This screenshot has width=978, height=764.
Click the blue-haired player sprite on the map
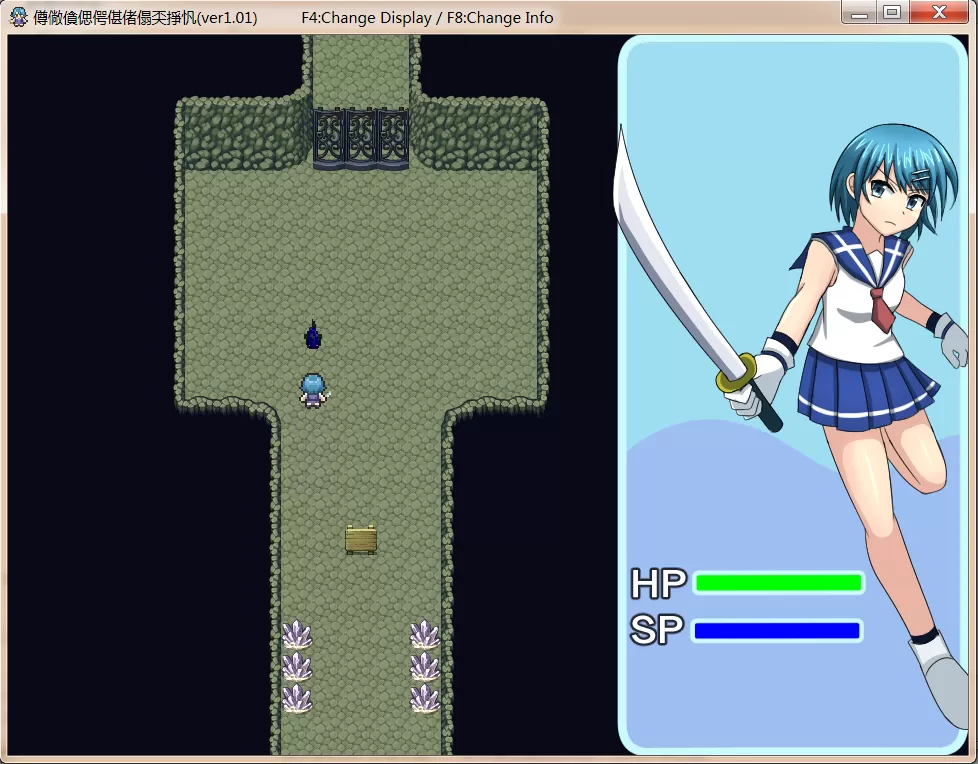(314, 390)
